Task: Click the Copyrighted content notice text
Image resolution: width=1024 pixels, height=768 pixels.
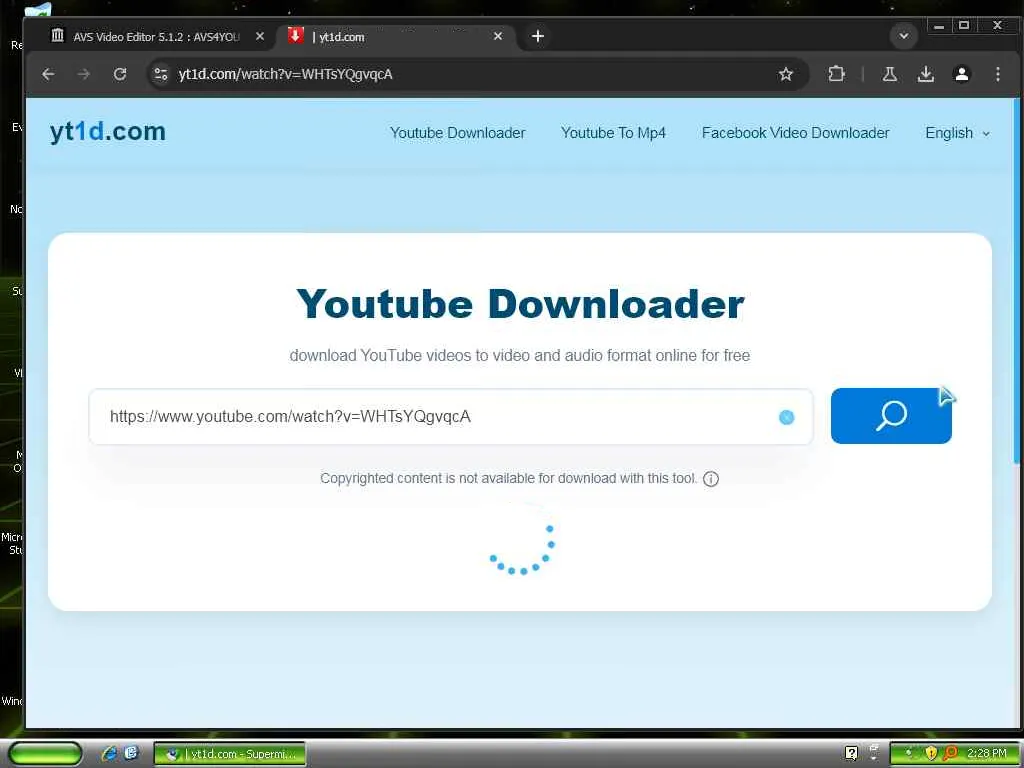Action: 509,479
